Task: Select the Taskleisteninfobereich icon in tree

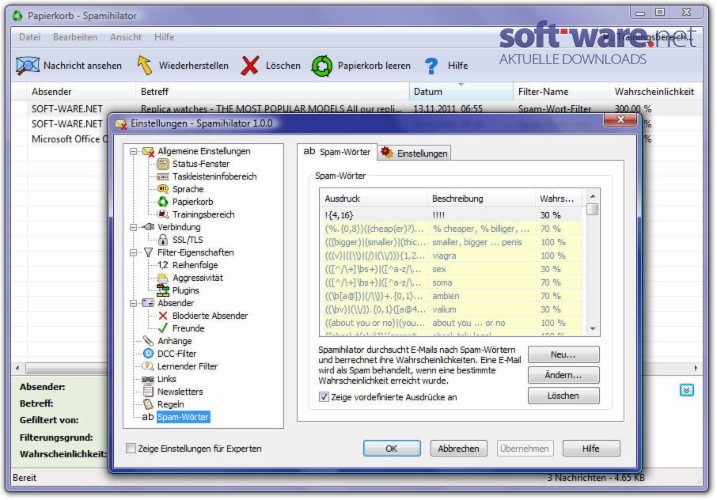Action: pos(163,177)
